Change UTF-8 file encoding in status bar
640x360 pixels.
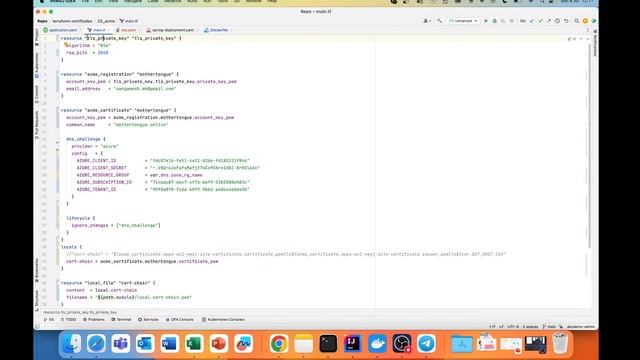(x=513, y=327)
